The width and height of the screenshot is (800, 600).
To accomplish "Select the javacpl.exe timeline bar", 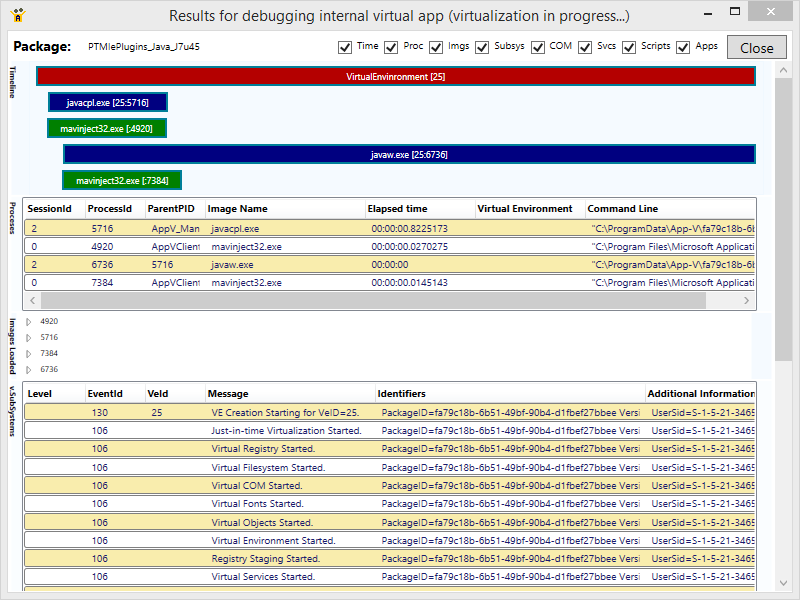I will click(x=106, y=102).
